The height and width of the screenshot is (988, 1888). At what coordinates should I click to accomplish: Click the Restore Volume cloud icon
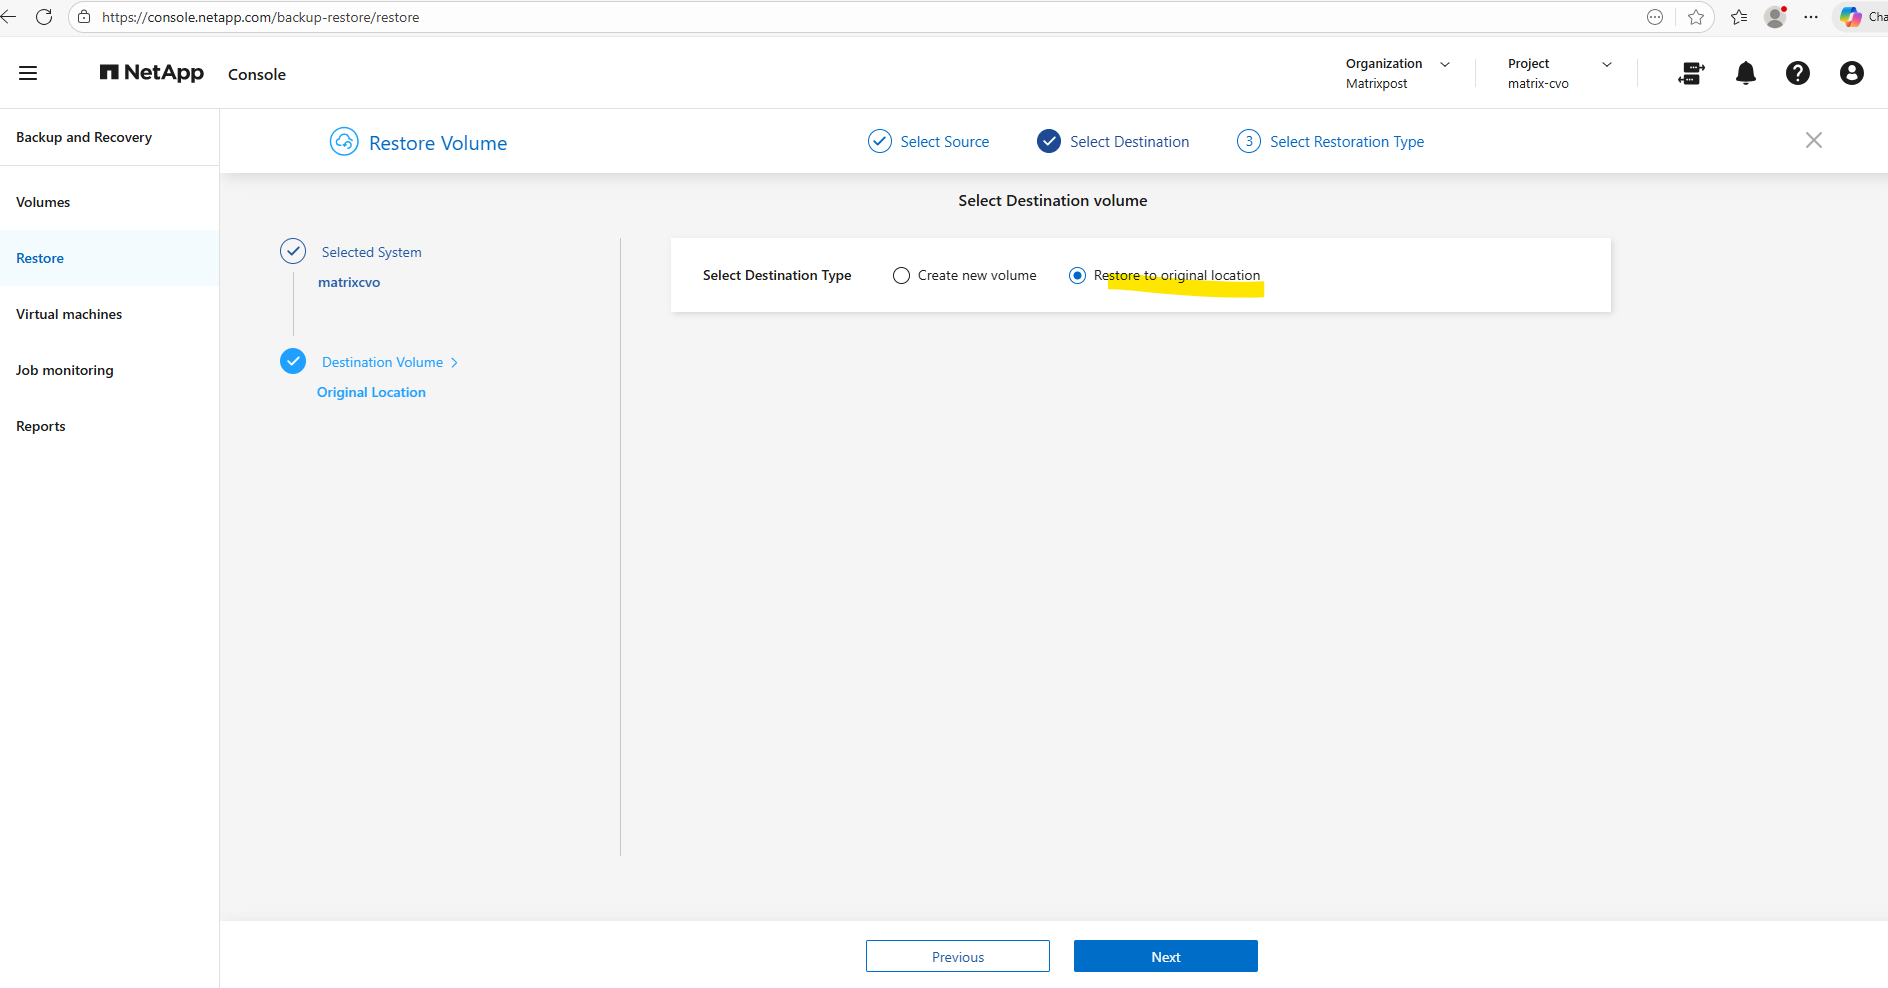pos(344,142)
